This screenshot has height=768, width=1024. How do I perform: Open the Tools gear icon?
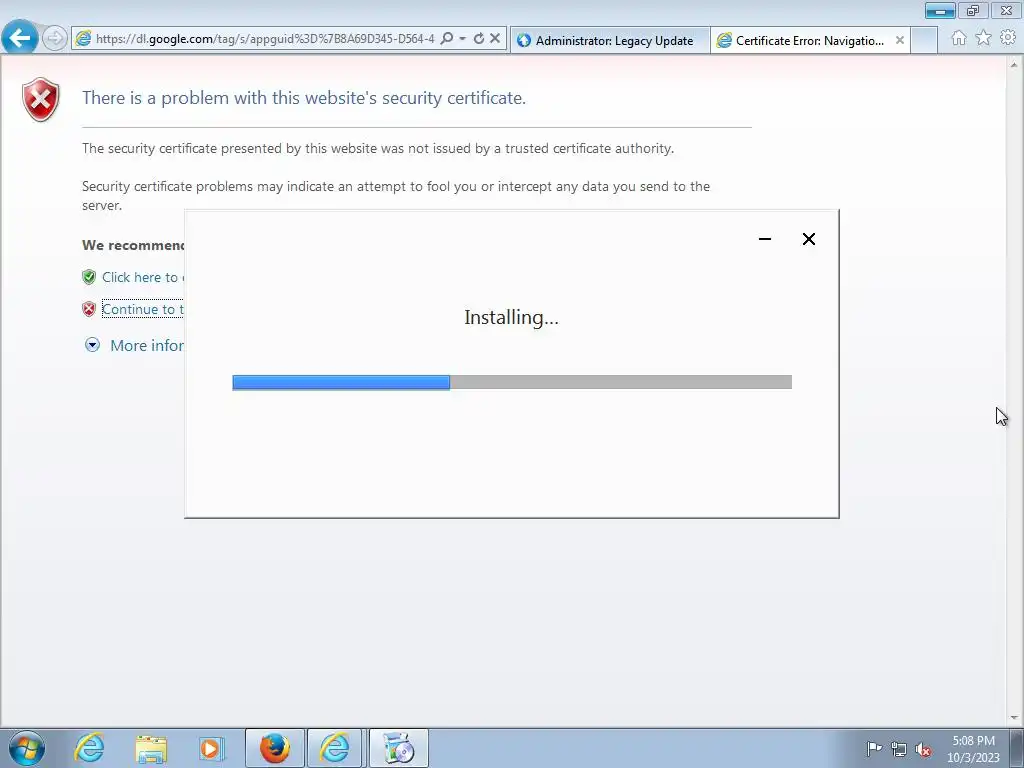1008,38
